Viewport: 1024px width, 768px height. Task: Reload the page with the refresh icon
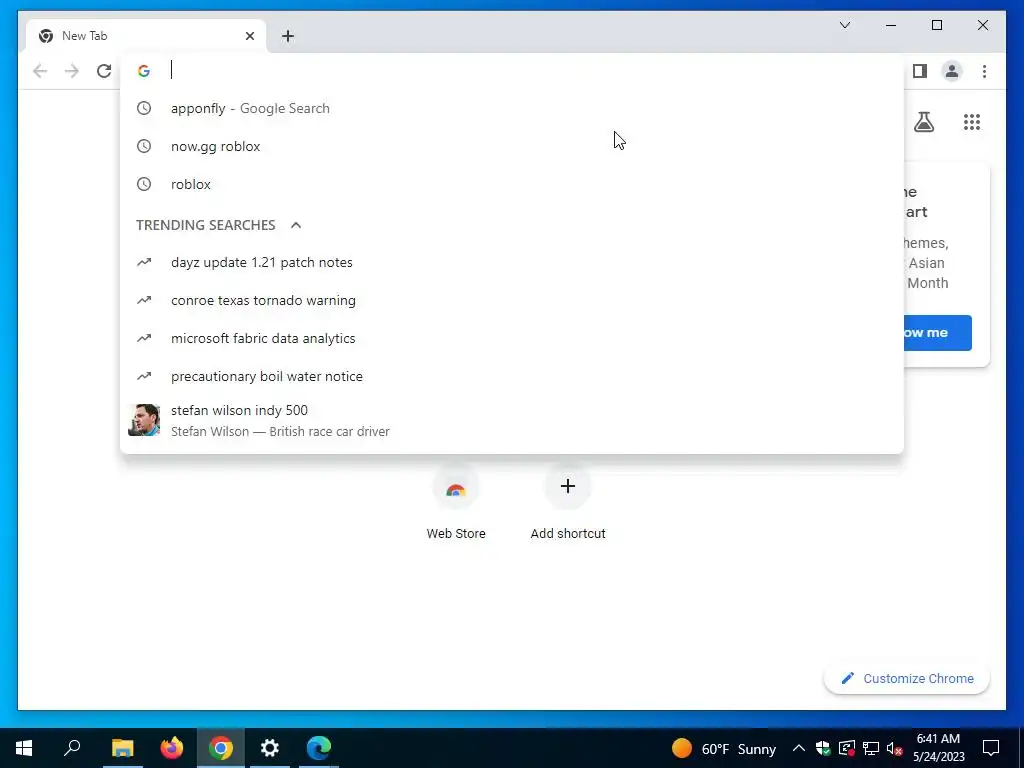coord(104,71)
